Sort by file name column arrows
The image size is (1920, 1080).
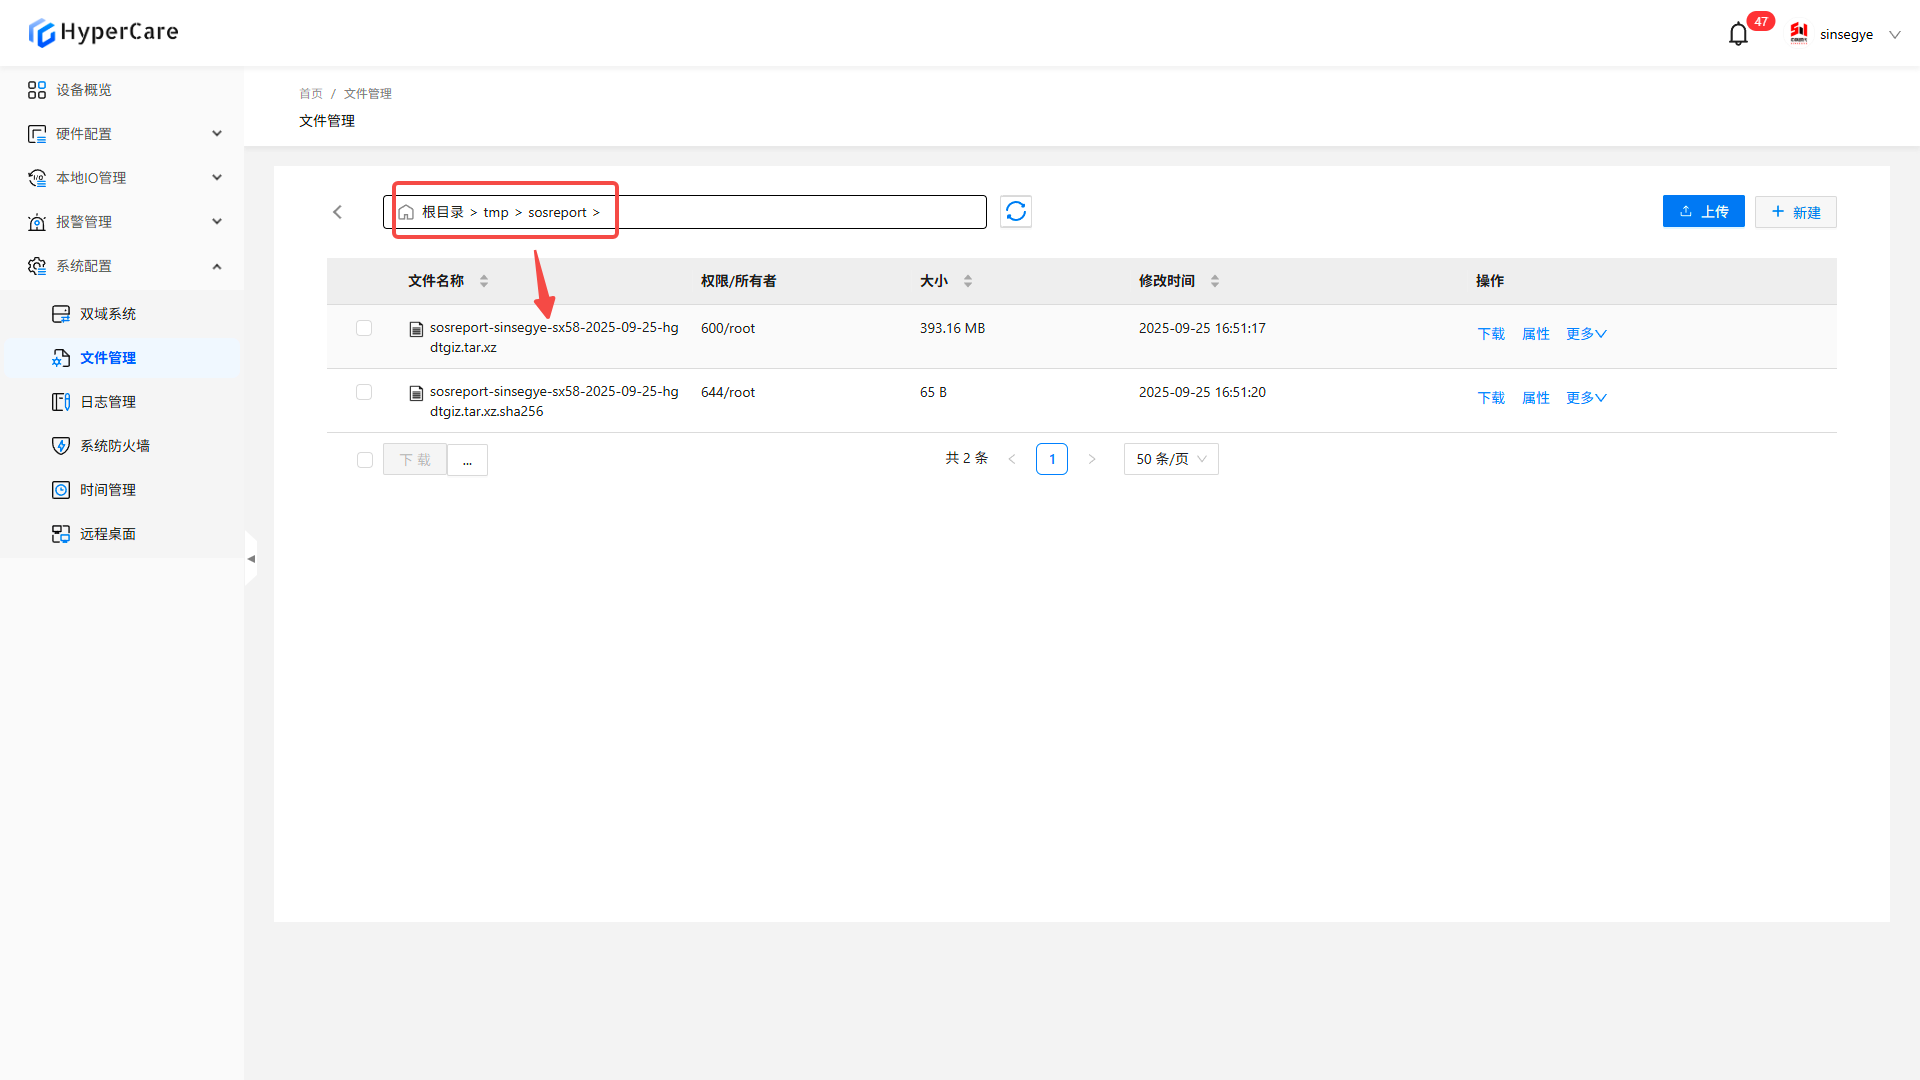click(x=484, y=281)
